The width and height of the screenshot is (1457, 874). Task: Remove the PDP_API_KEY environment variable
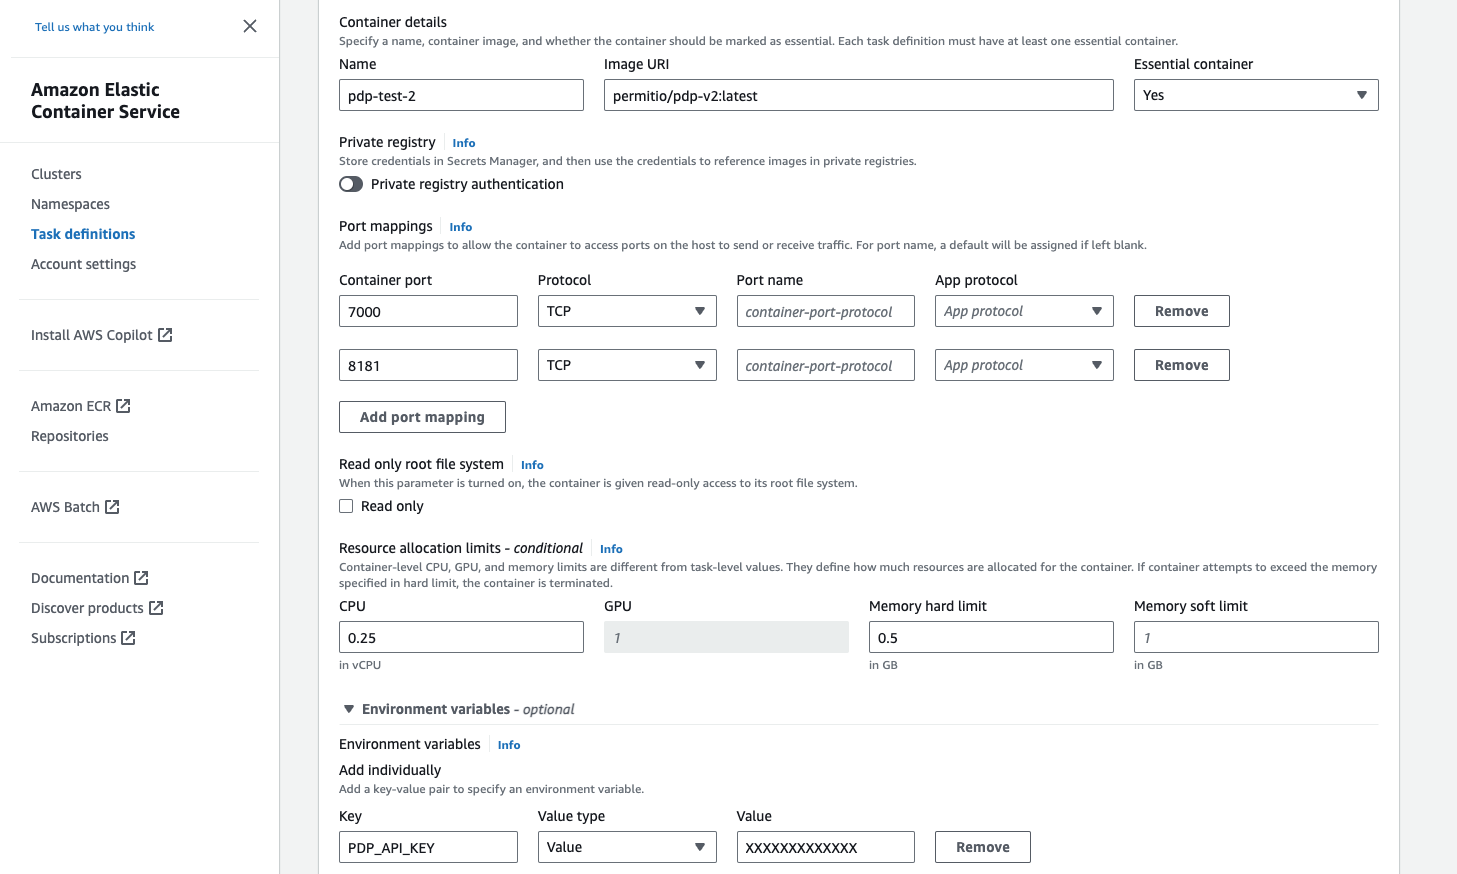(982, 846)
